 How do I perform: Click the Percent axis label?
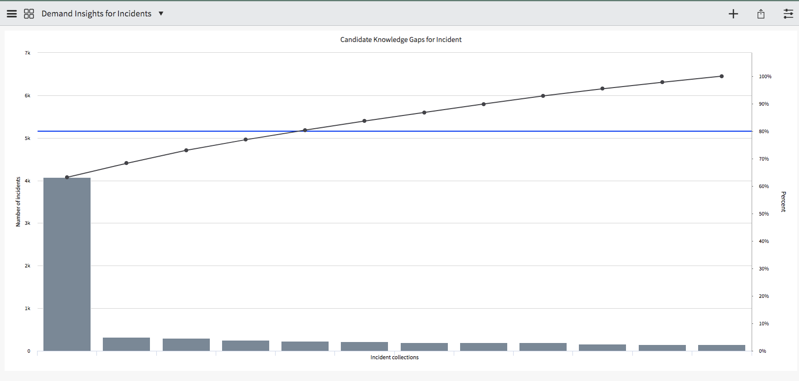pos(784,202)
